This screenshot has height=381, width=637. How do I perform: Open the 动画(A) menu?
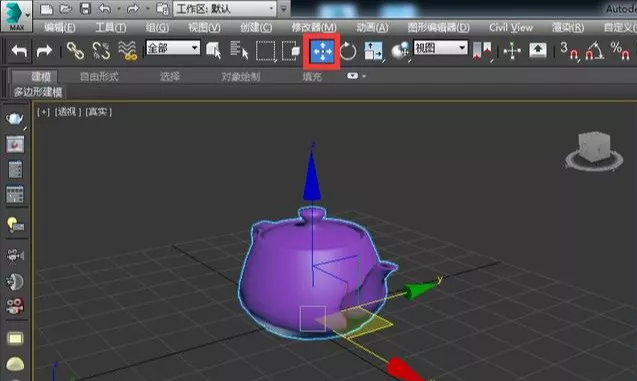point(372,28)
